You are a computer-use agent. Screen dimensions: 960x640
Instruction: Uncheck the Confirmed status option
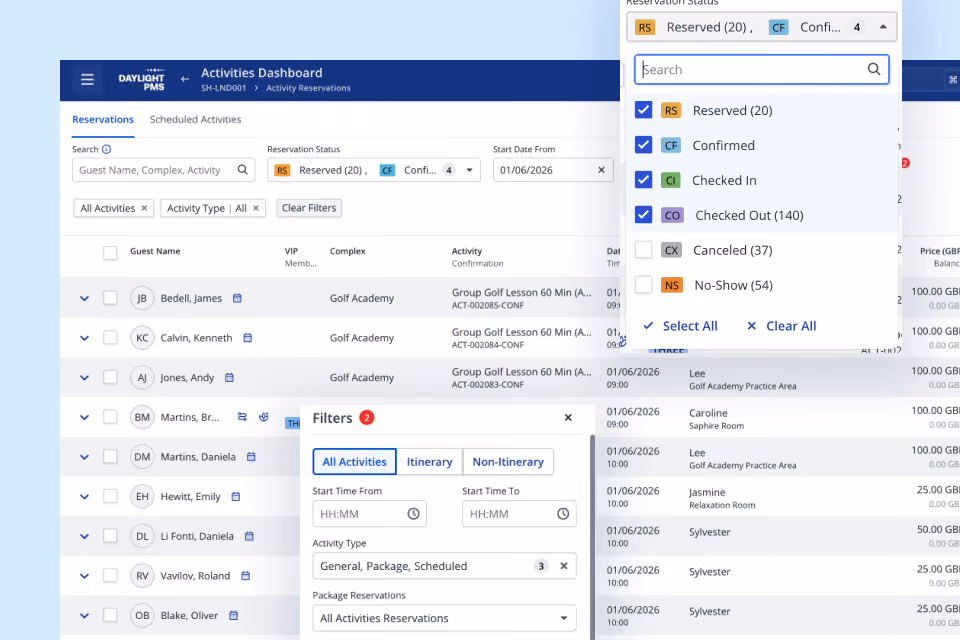pos(643,145)
